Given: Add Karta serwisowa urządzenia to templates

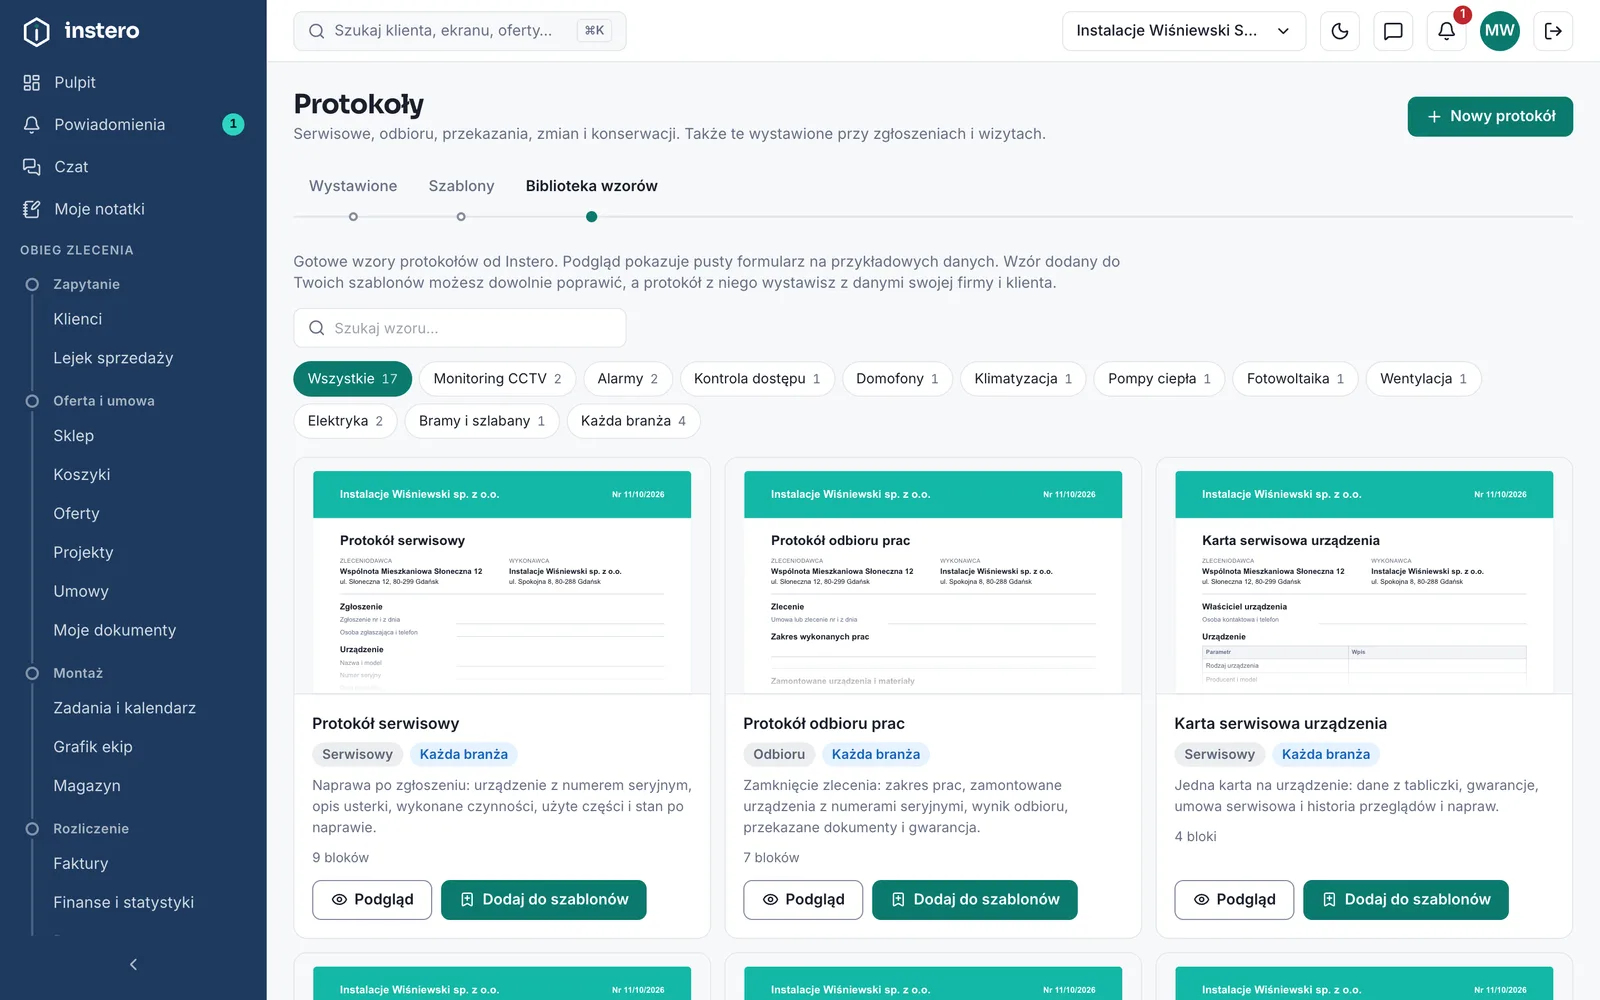Looking at the screenshot, I should pos(1406,900).
